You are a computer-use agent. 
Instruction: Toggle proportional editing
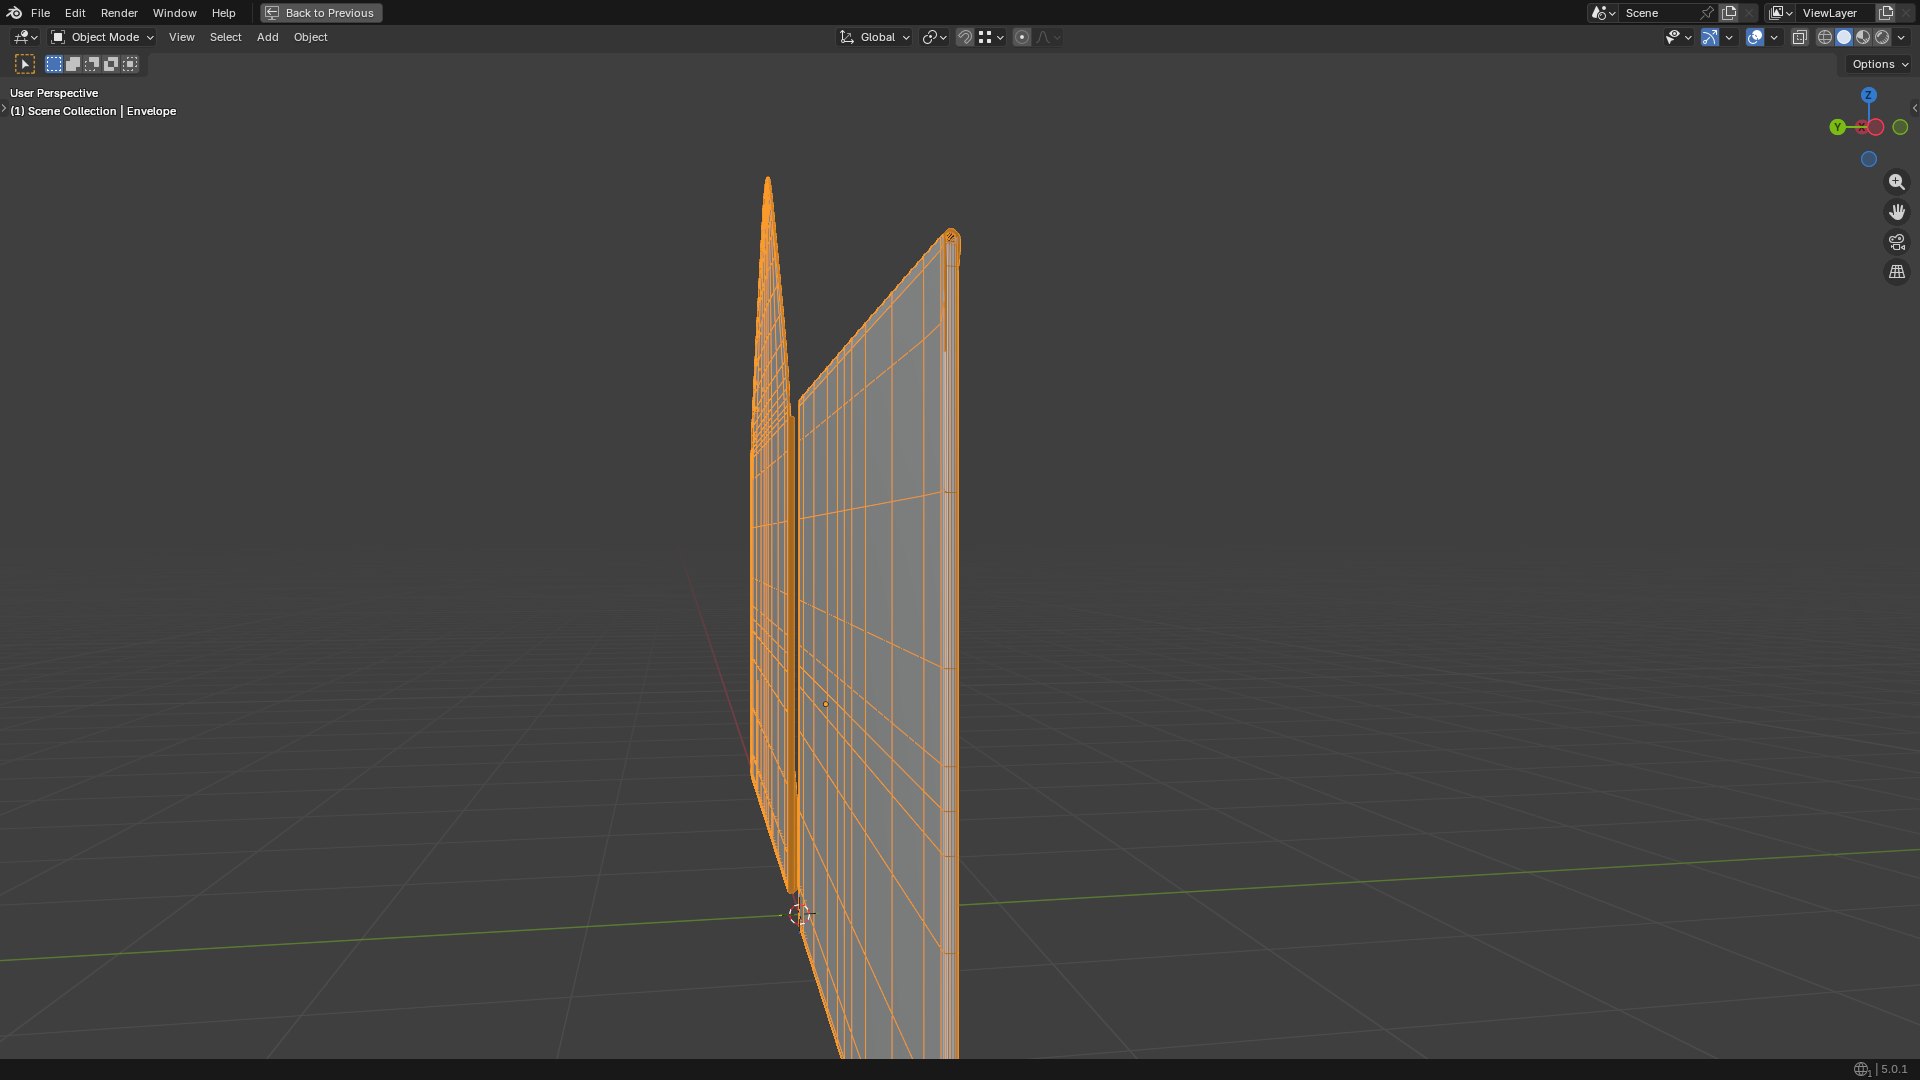pos(1022,37)
